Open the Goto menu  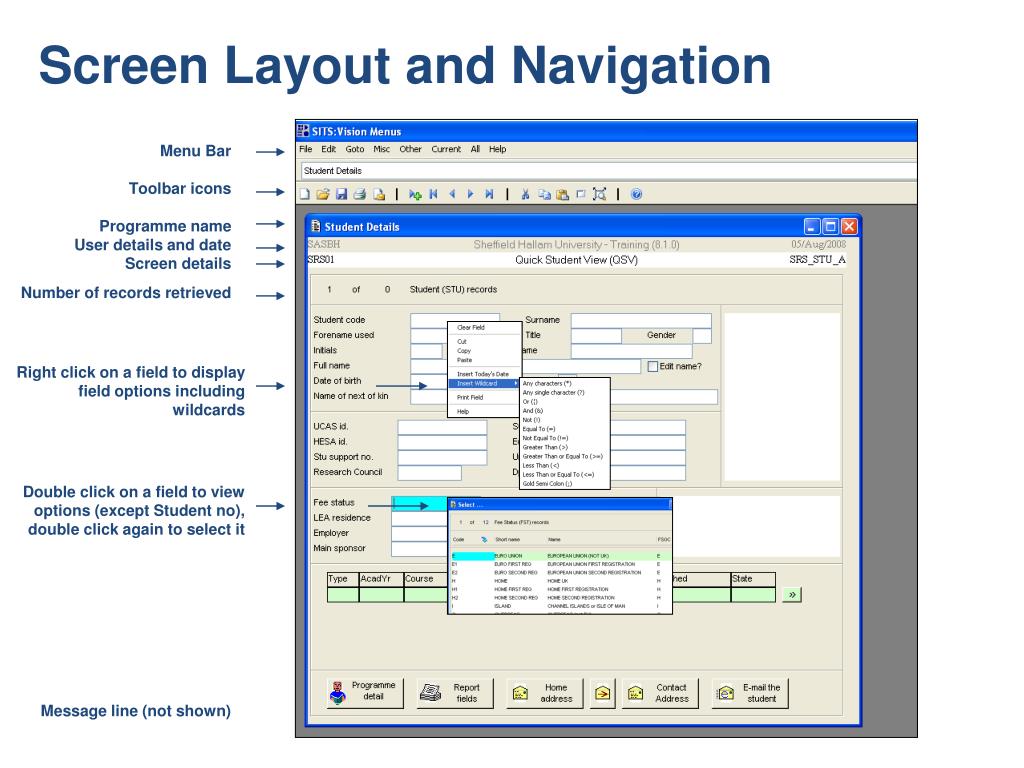tap(355, 149)
